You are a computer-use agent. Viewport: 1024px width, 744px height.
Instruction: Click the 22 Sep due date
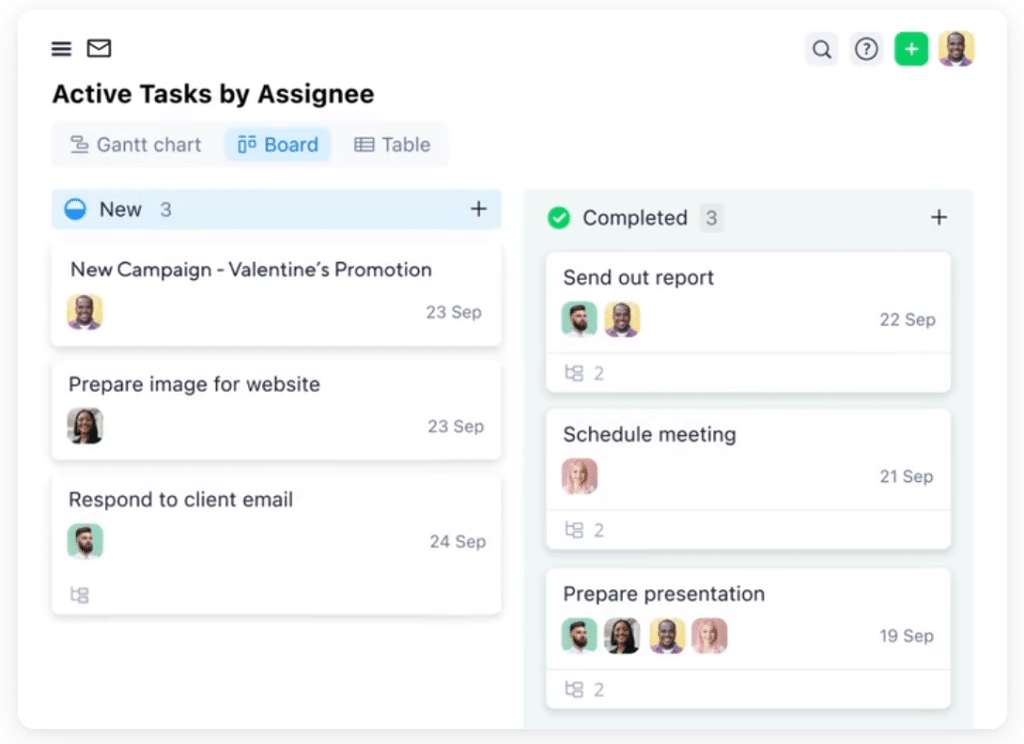[908, 319]
